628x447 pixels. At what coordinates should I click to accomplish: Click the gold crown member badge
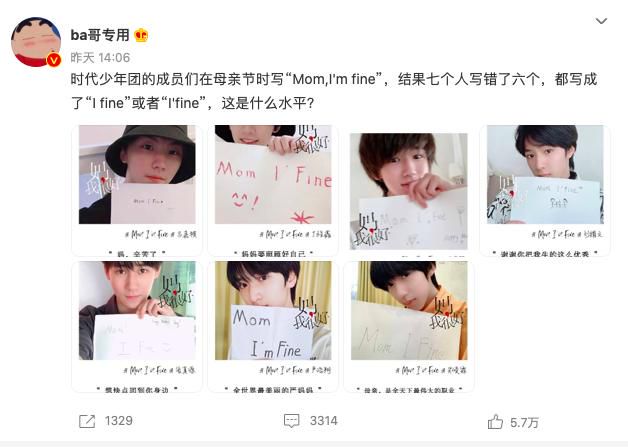click(x=141, y=35)
